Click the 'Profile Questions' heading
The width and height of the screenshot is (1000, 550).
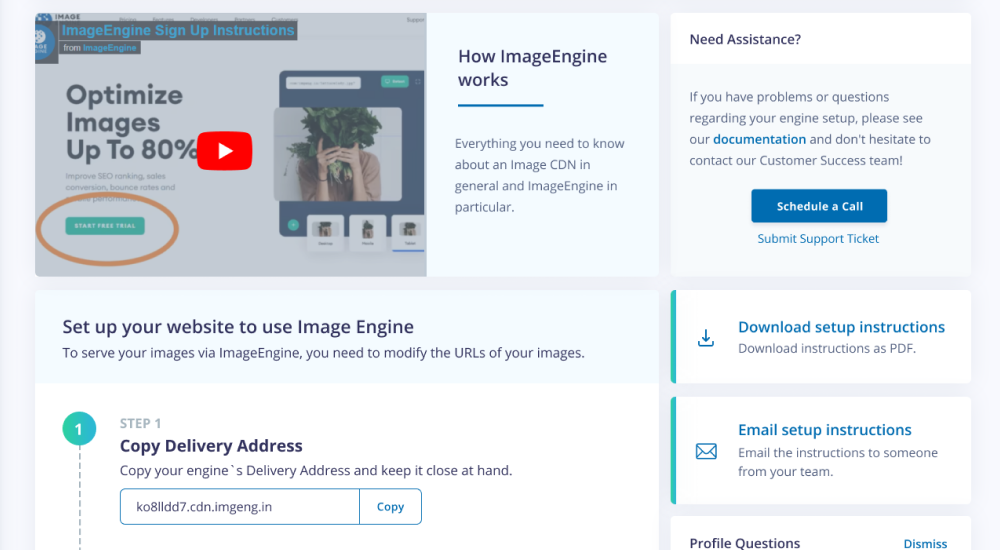tap(744, 543)
